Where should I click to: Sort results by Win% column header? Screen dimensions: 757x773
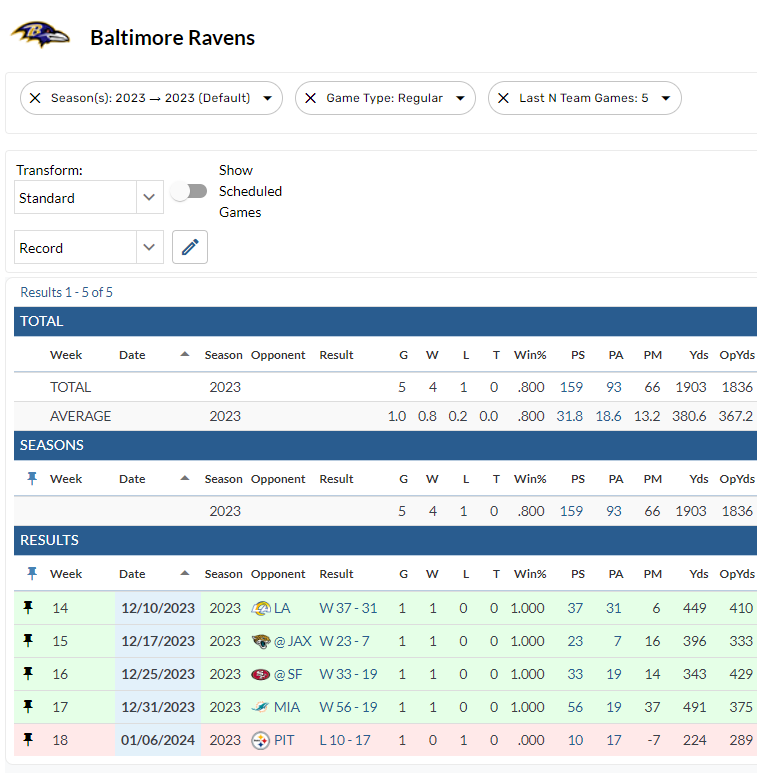point(529,574)
